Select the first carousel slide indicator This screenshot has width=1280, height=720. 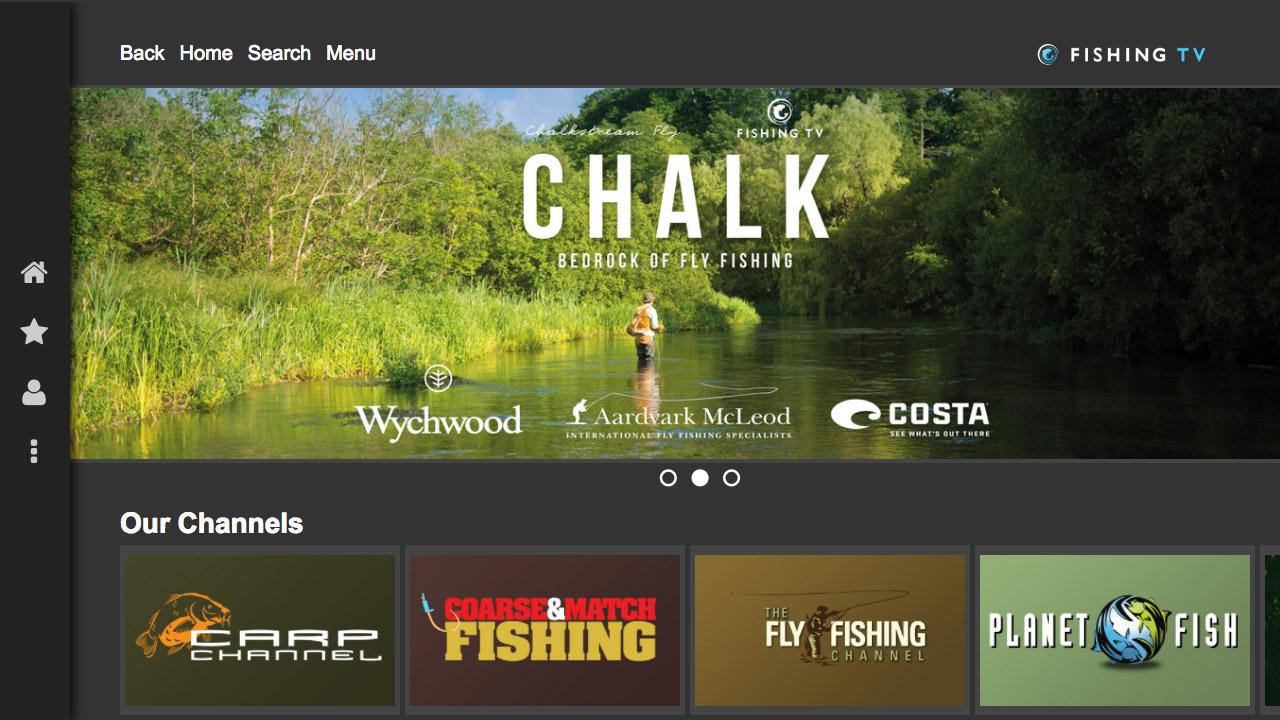point(668,478)
